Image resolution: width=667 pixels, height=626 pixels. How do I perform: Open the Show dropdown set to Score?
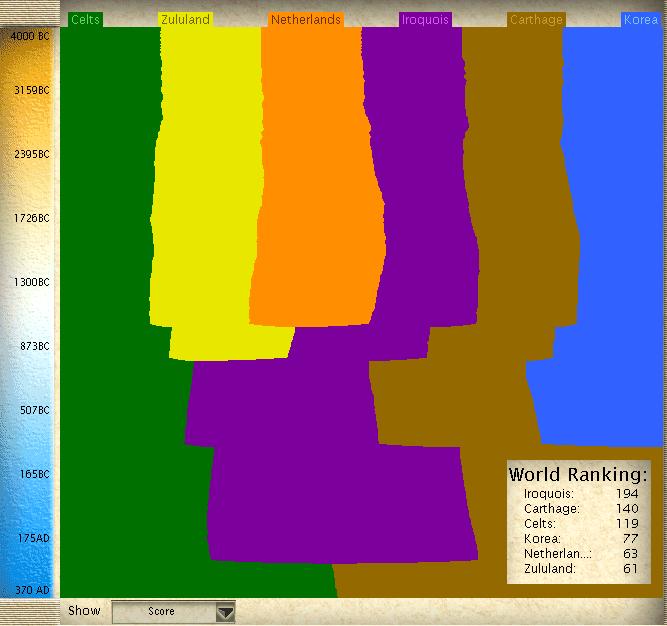click(x=174, y=612)
